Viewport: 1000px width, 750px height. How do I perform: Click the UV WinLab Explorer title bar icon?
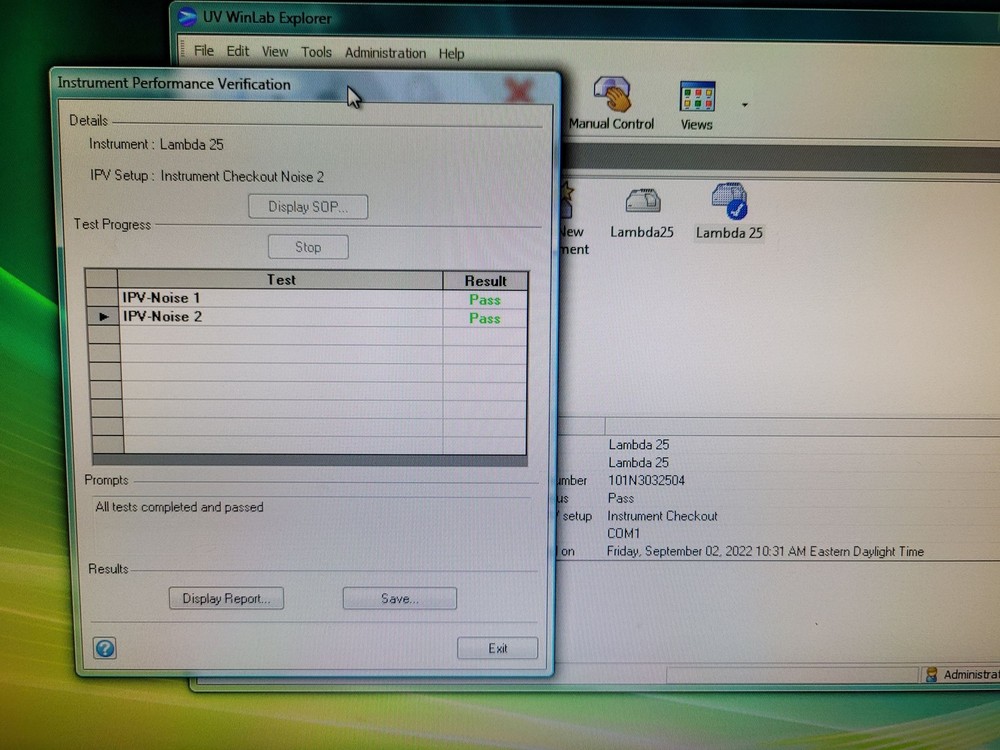(x=187, y=17)
